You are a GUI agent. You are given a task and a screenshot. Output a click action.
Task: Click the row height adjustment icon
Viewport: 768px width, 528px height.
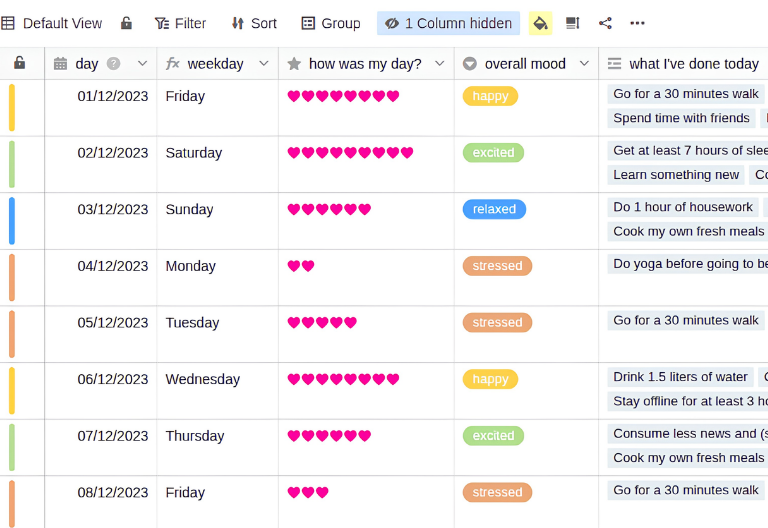coord(573,23)
